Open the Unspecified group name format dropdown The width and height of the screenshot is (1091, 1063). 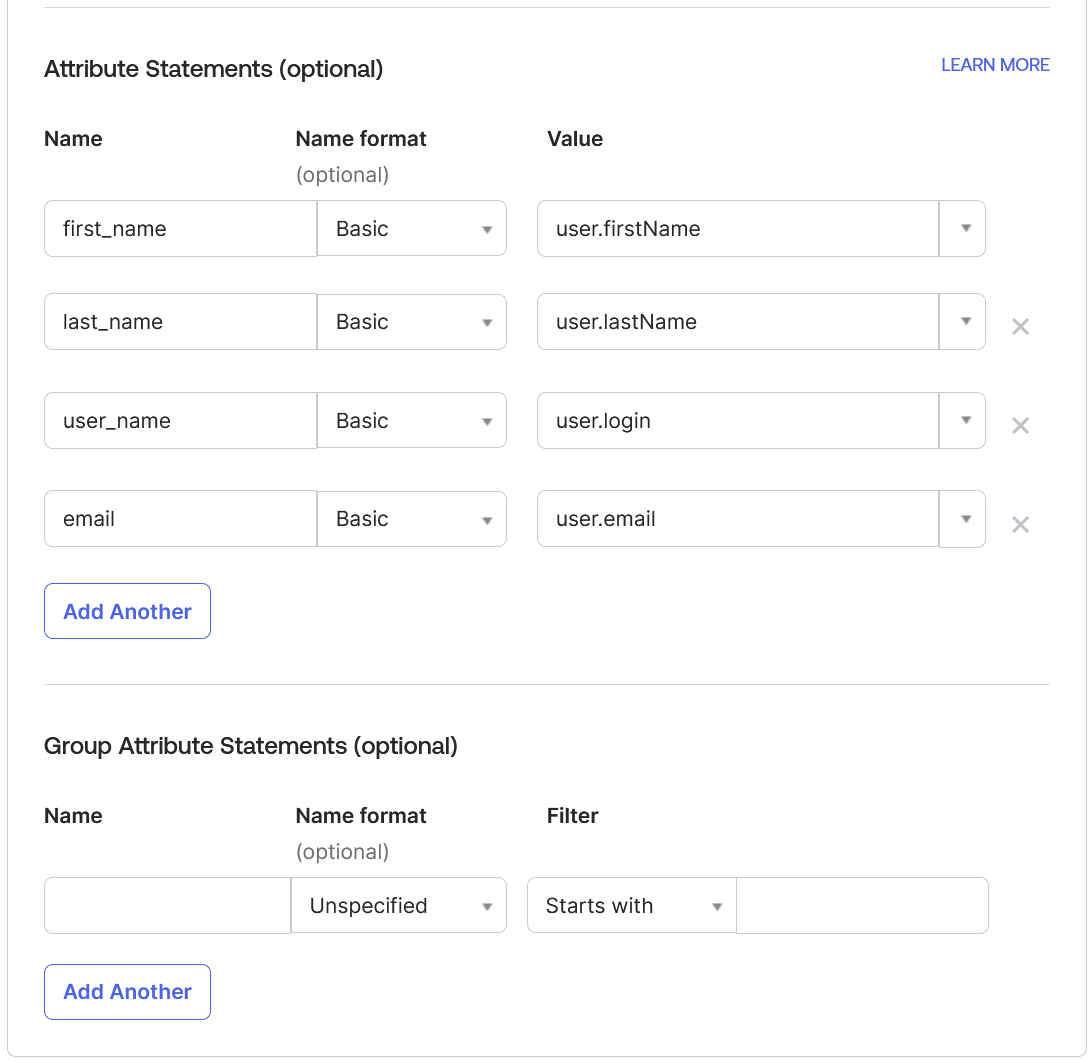(x=399, y=906)
